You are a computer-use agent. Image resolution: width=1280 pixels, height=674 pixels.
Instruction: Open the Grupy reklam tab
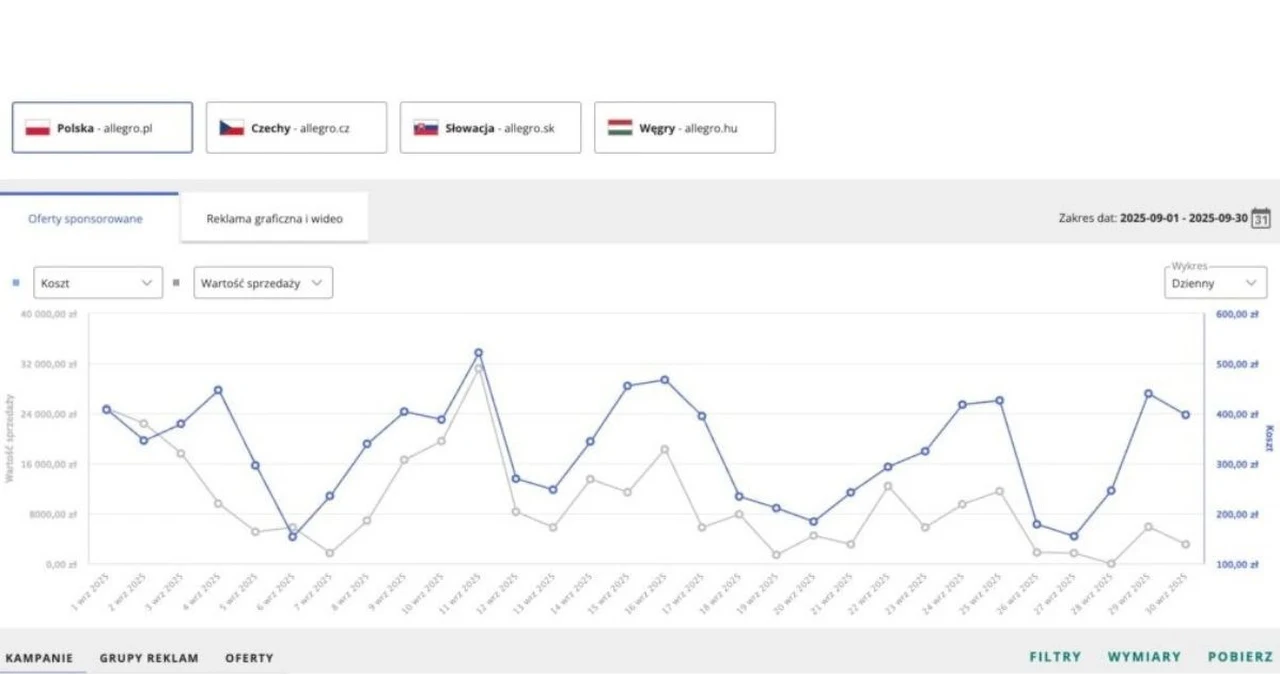click(149, 658)
